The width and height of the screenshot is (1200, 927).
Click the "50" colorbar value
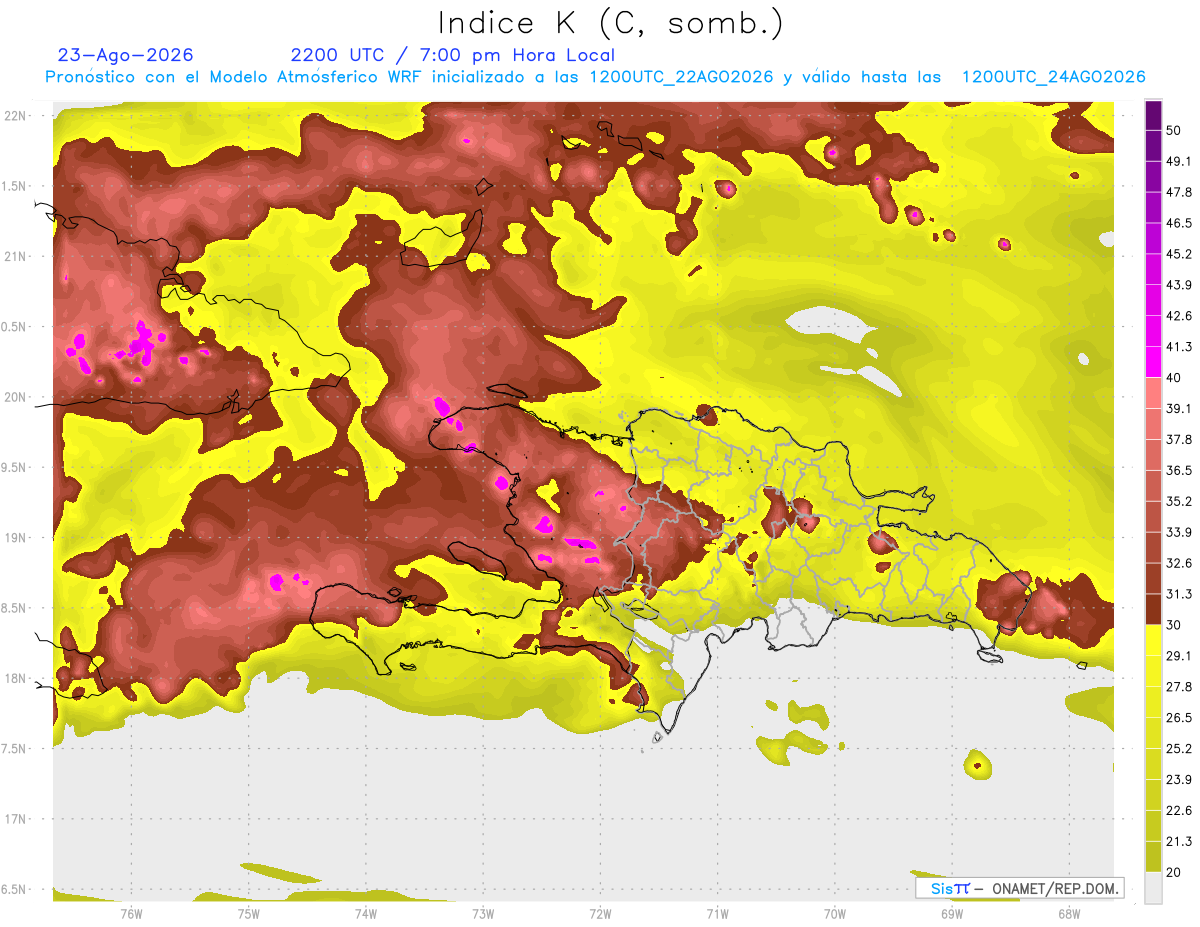(x=1174, y=130)
